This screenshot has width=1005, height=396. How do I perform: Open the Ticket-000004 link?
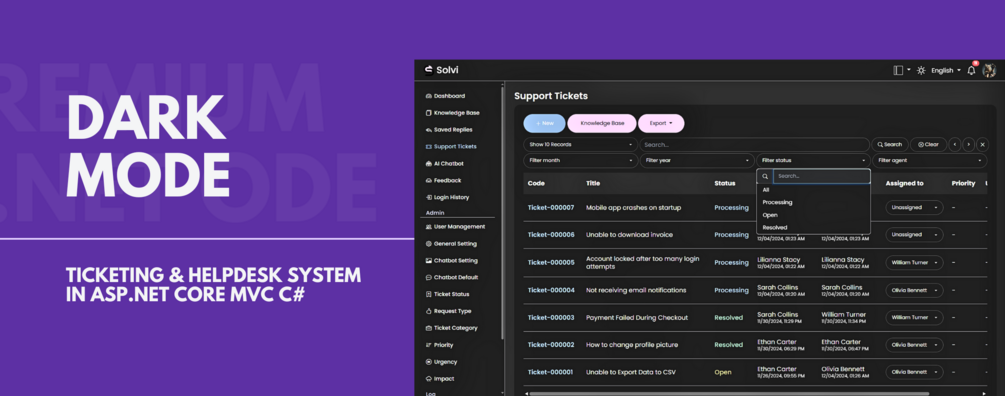[551, 290]
